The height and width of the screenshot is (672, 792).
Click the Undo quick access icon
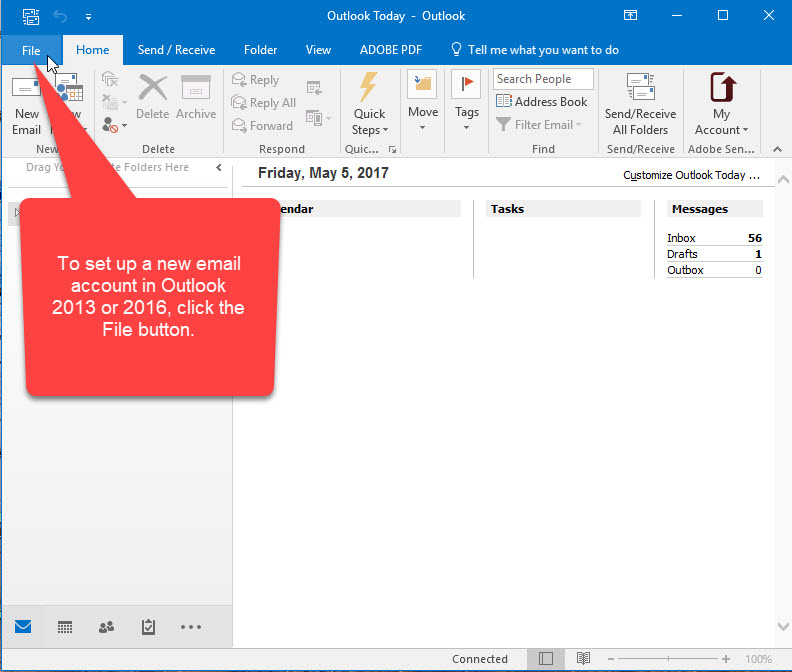(60, 16)
